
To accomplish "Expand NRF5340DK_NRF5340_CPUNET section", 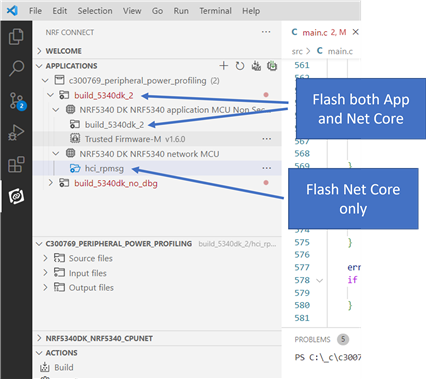I will (x=39, y=338).
